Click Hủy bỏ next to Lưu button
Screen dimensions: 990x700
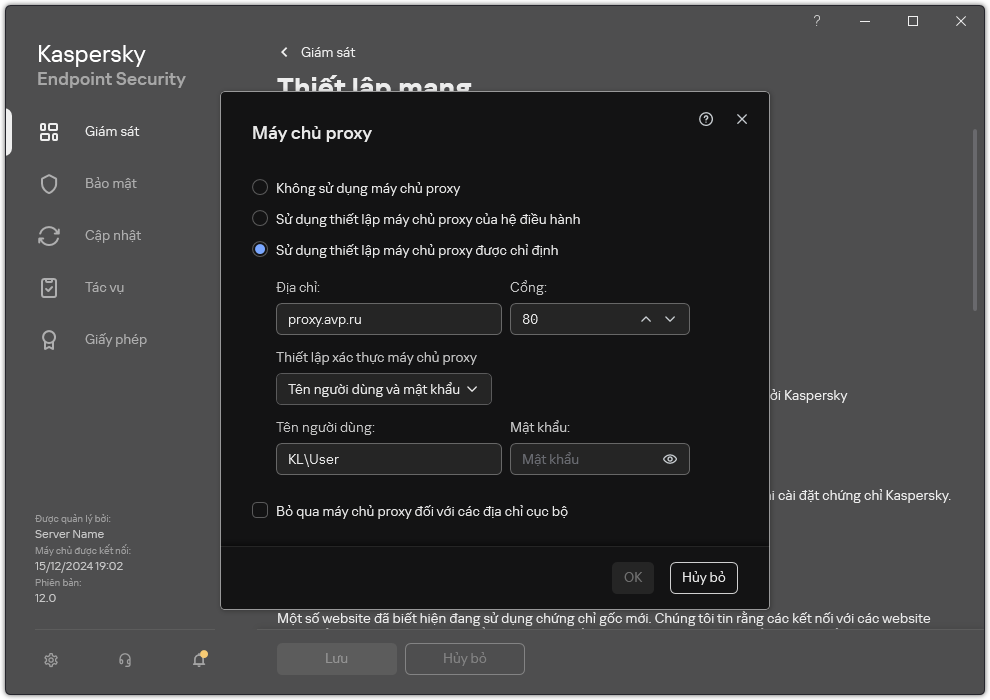click(465, 659)
